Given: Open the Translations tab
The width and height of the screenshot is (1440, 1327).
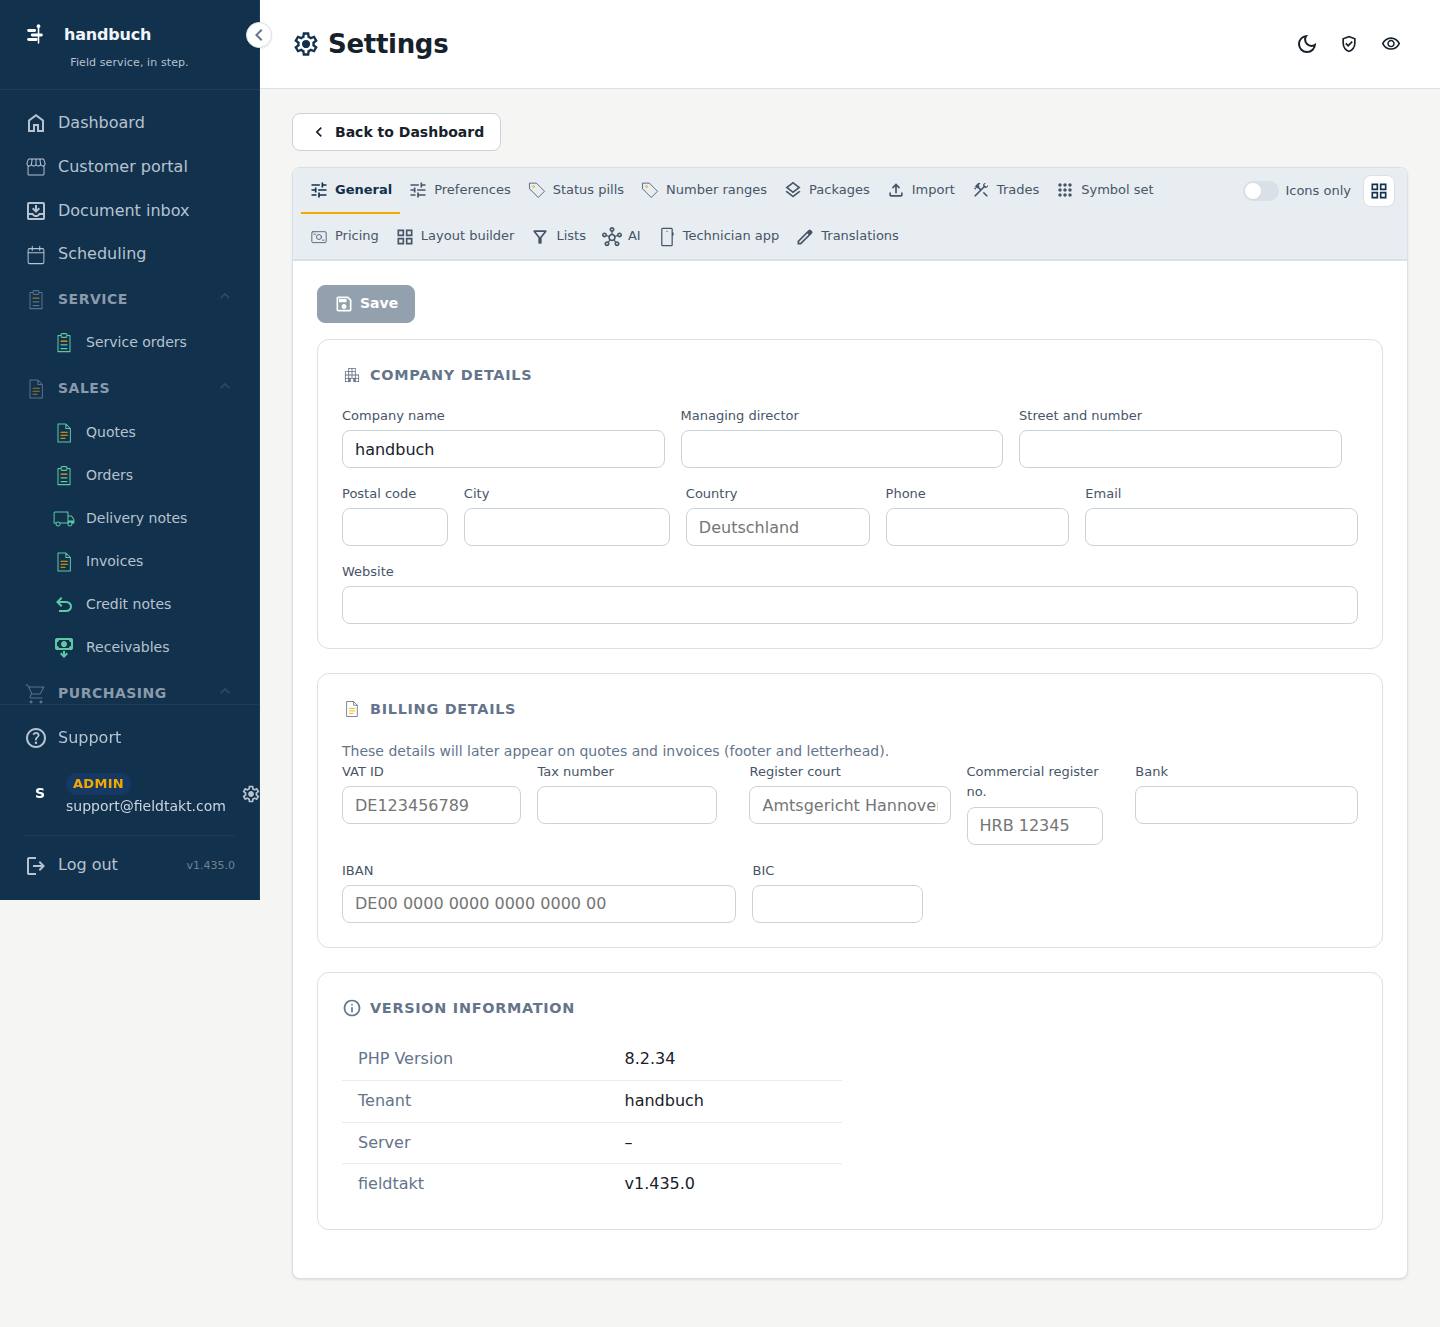Looking at the screenshot, I should [848, 236].
